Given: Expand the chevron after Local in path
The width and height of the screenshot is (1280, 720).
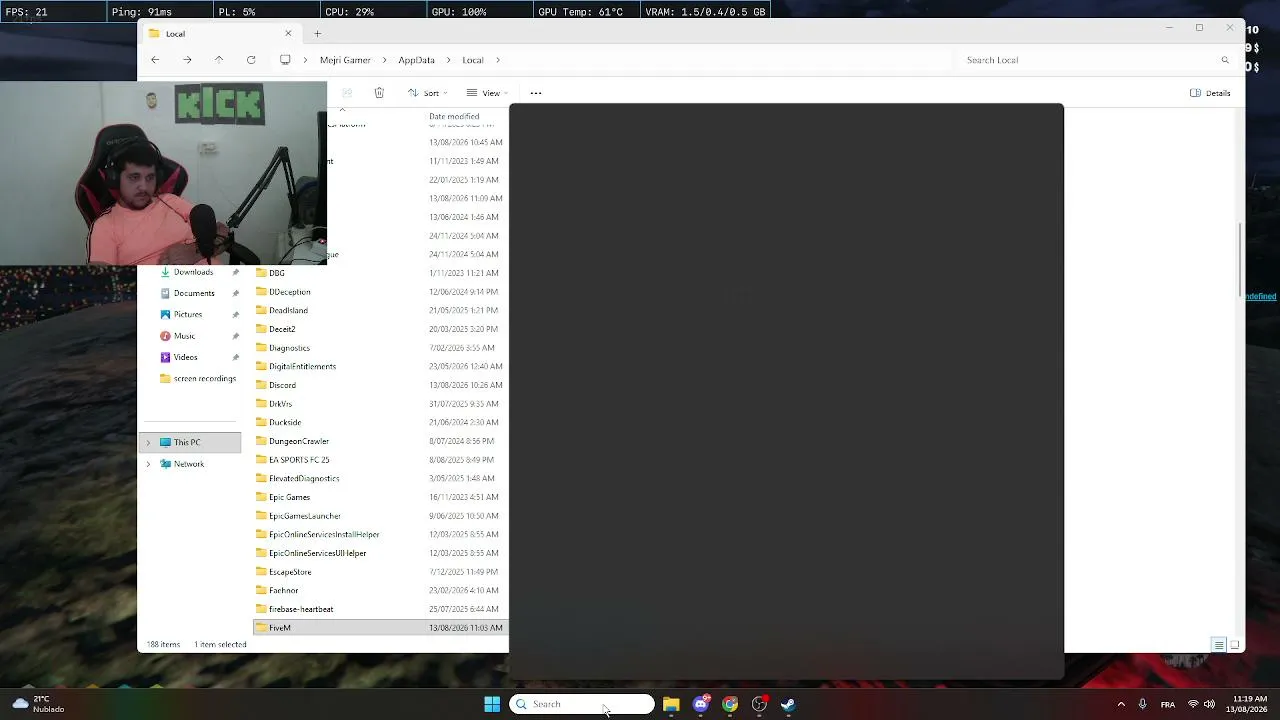Looking at the screenshot, I should [497, 60].
